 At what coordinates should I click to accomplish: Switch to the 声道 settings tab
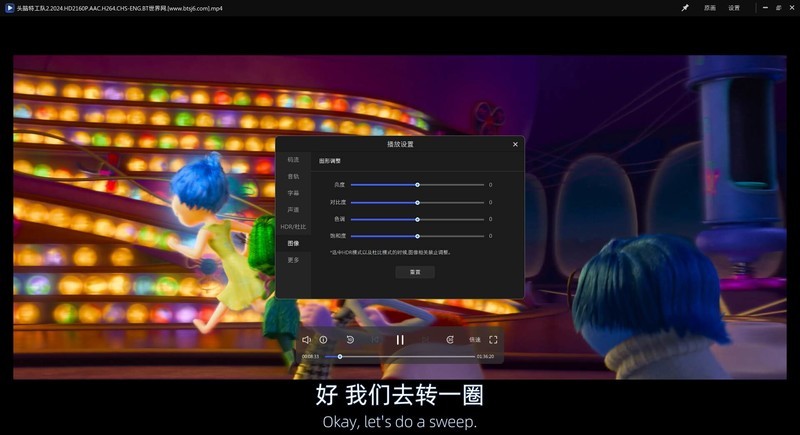(x=293, y=210)
